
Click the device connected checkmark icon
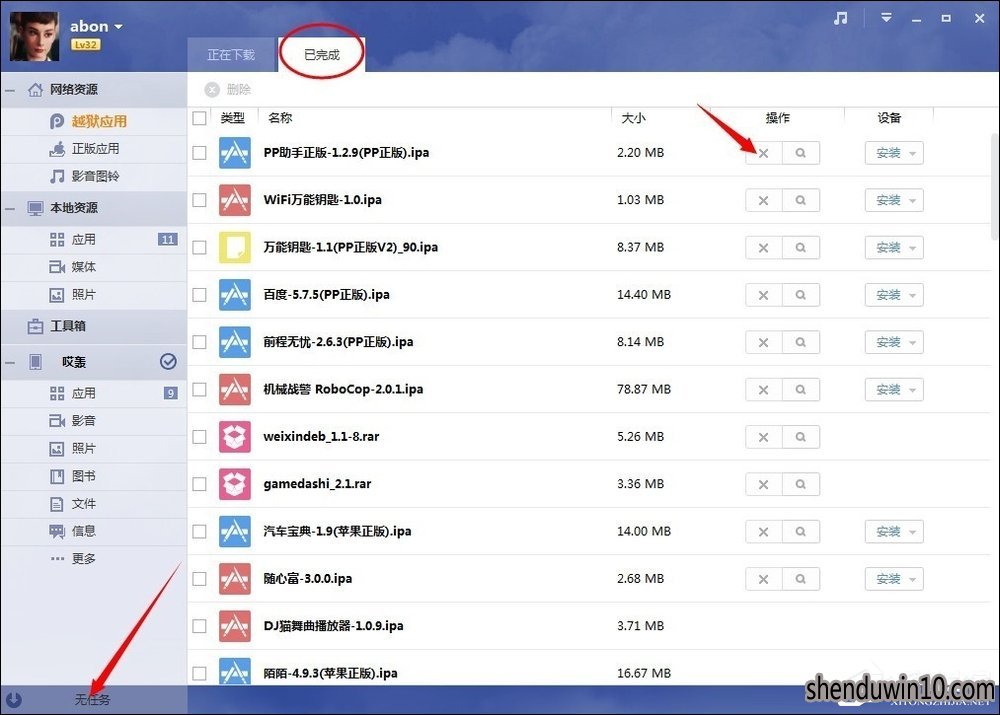(x=168, y=362)
